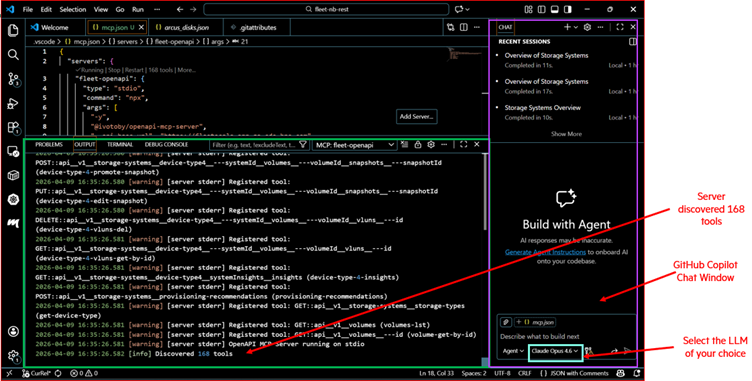This screenshot has width=752, height=381.
Task: Click UTF-8 encoding in status bar
Action: pyautogui.click(x=502, y=373)
